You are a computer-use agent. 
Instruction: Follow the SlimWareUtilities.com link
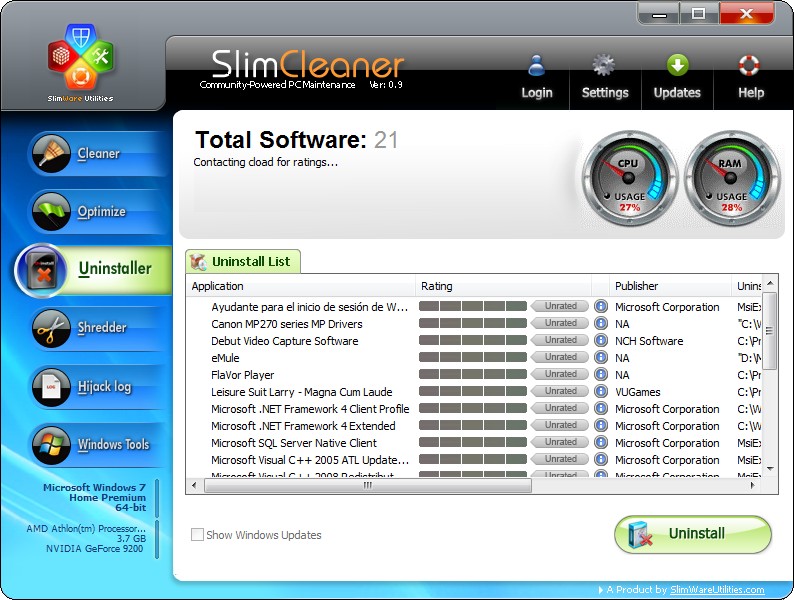coord(717,590)
